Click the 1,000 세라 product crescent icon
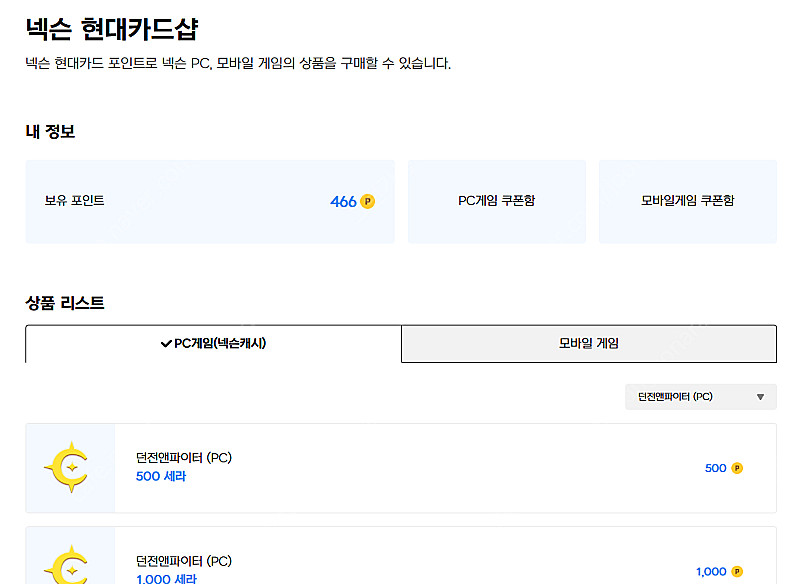This screenshot has width=800, height=584. (x=67, y=565)
